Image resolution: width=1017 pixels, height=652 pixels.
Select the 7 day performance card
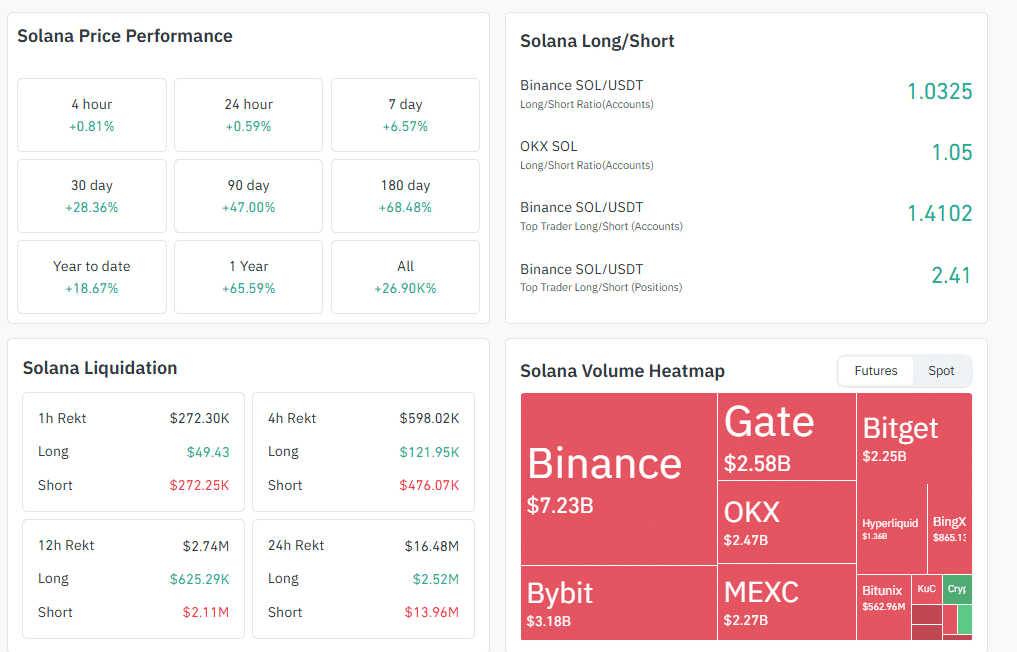405,115
